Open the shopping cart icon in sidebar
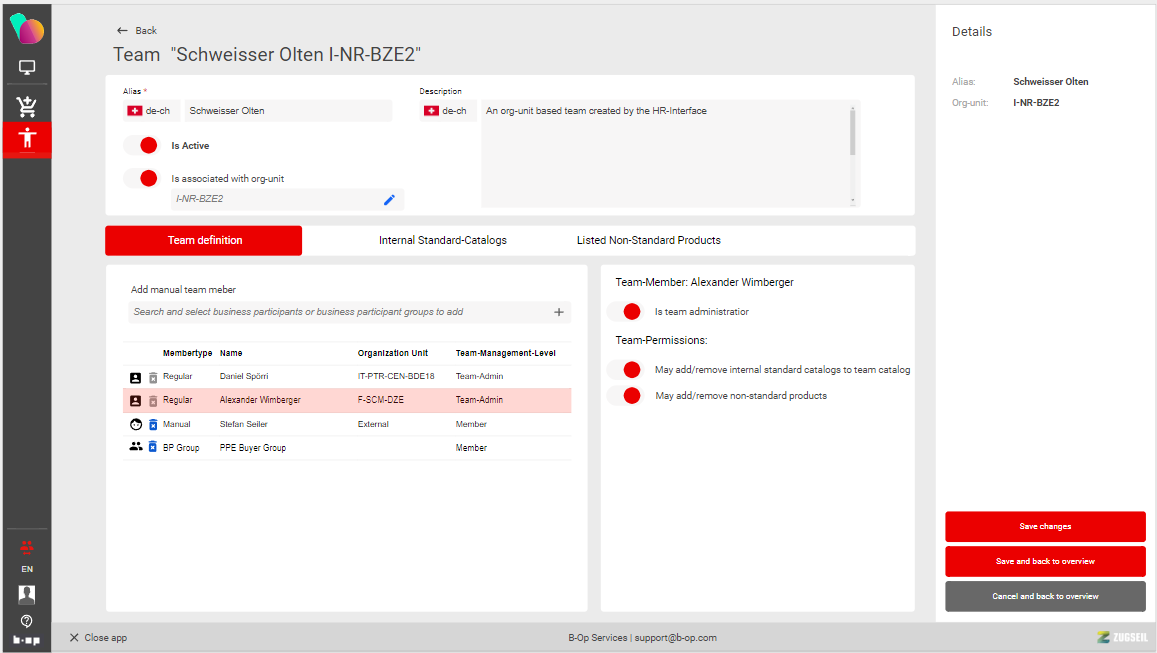Image resolution: width=1157 pixels, height=653 pixels. coord(27,106)
